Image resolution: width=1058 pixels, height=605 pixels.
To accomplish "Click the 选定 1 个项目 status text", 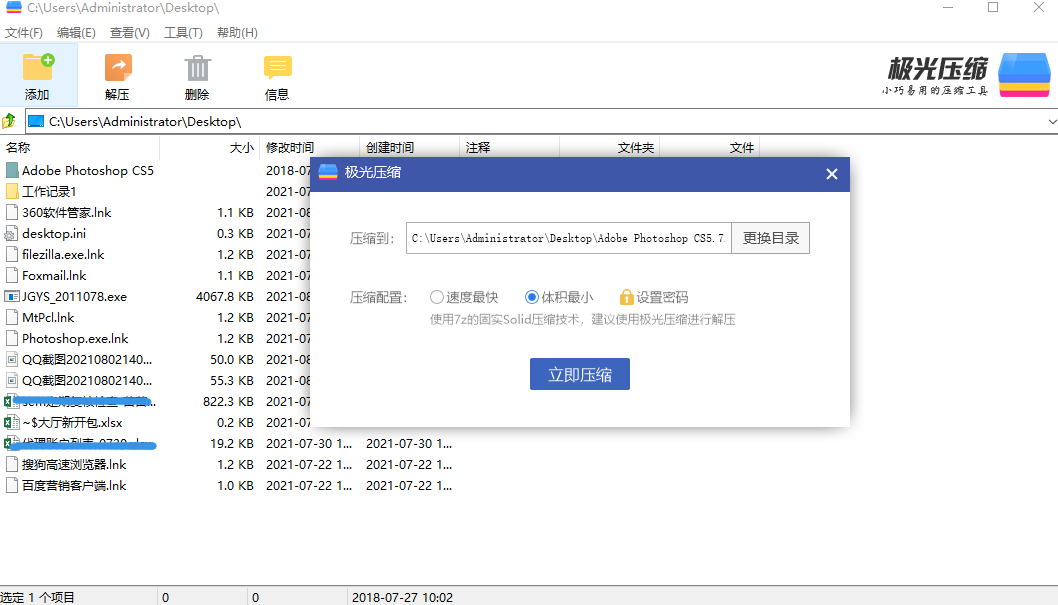I will pyautogui.click(x=37, y=598).
